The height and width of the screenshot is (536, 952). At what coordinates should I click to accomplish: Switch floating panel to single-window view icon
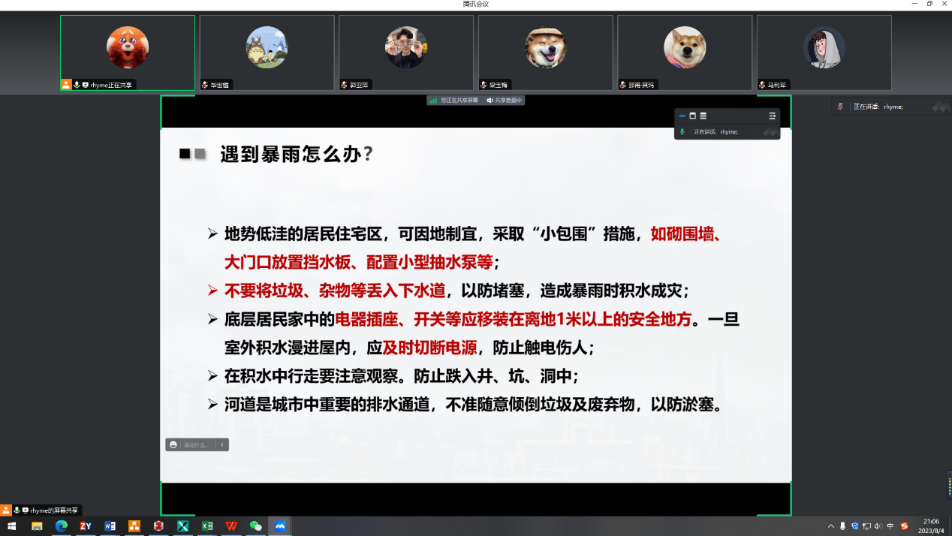click(x=692, y=116)
